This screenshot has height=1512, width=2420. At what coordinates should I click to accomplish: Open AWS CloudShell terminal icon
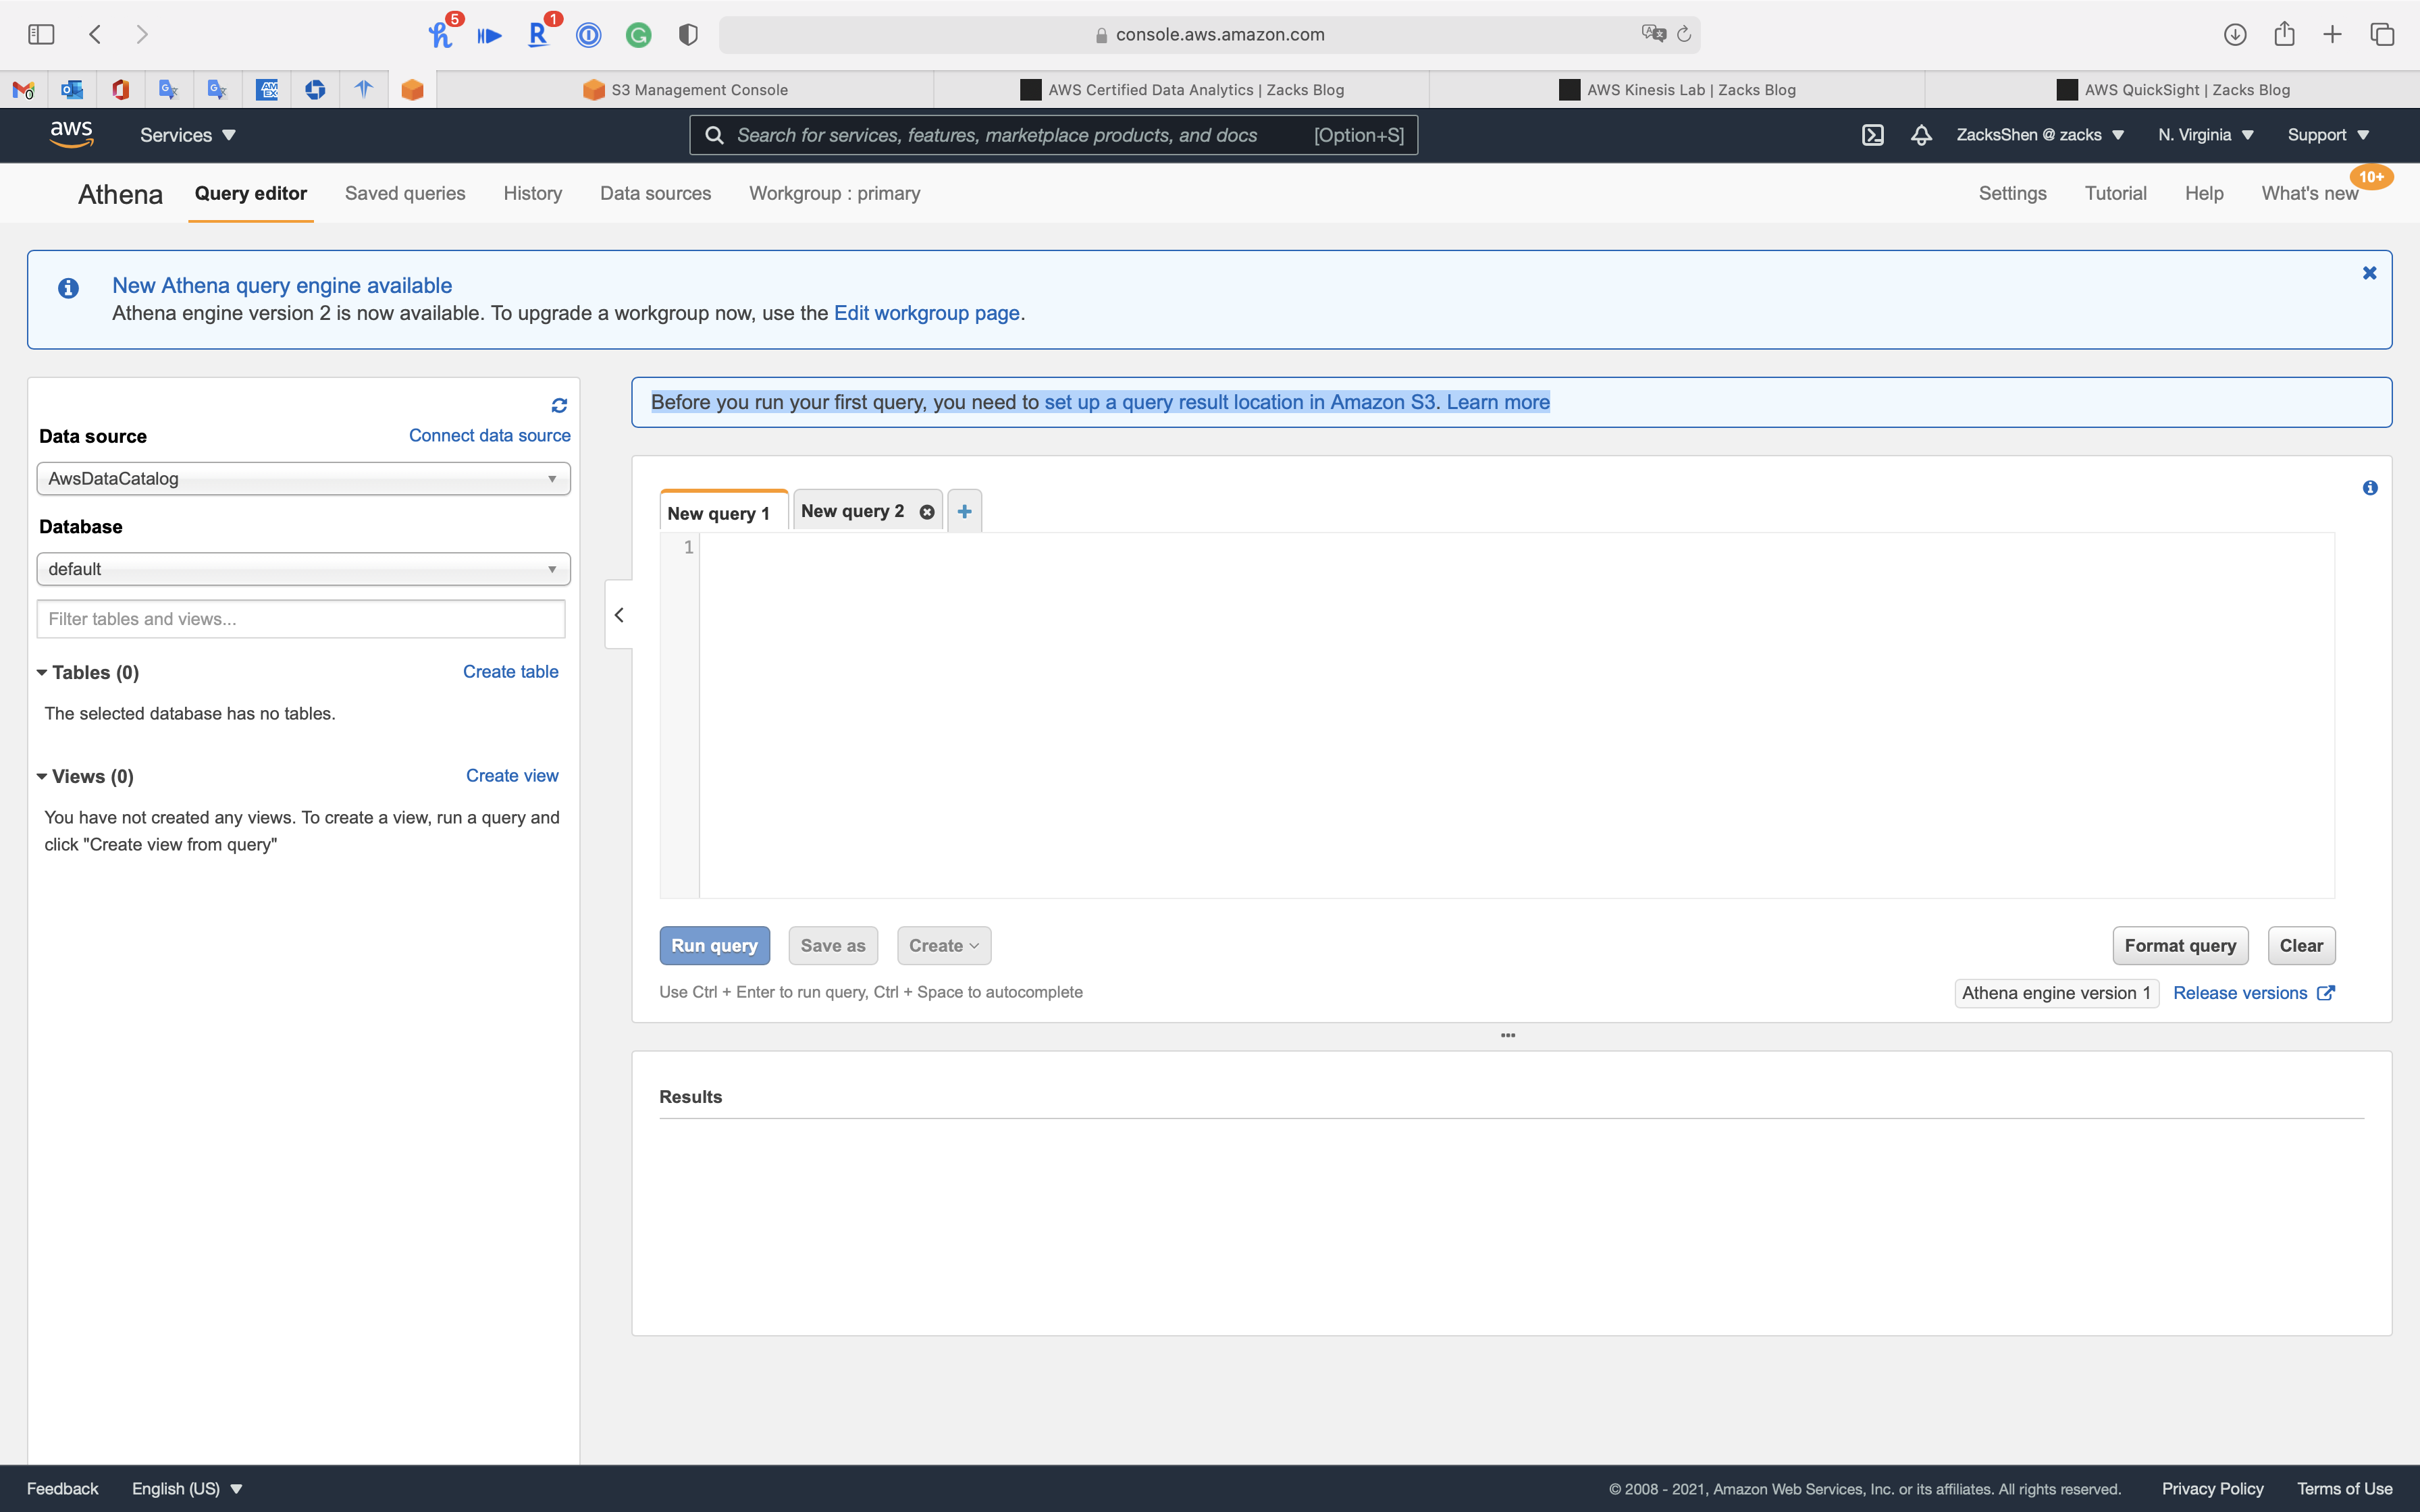(x=1872, y=135)
